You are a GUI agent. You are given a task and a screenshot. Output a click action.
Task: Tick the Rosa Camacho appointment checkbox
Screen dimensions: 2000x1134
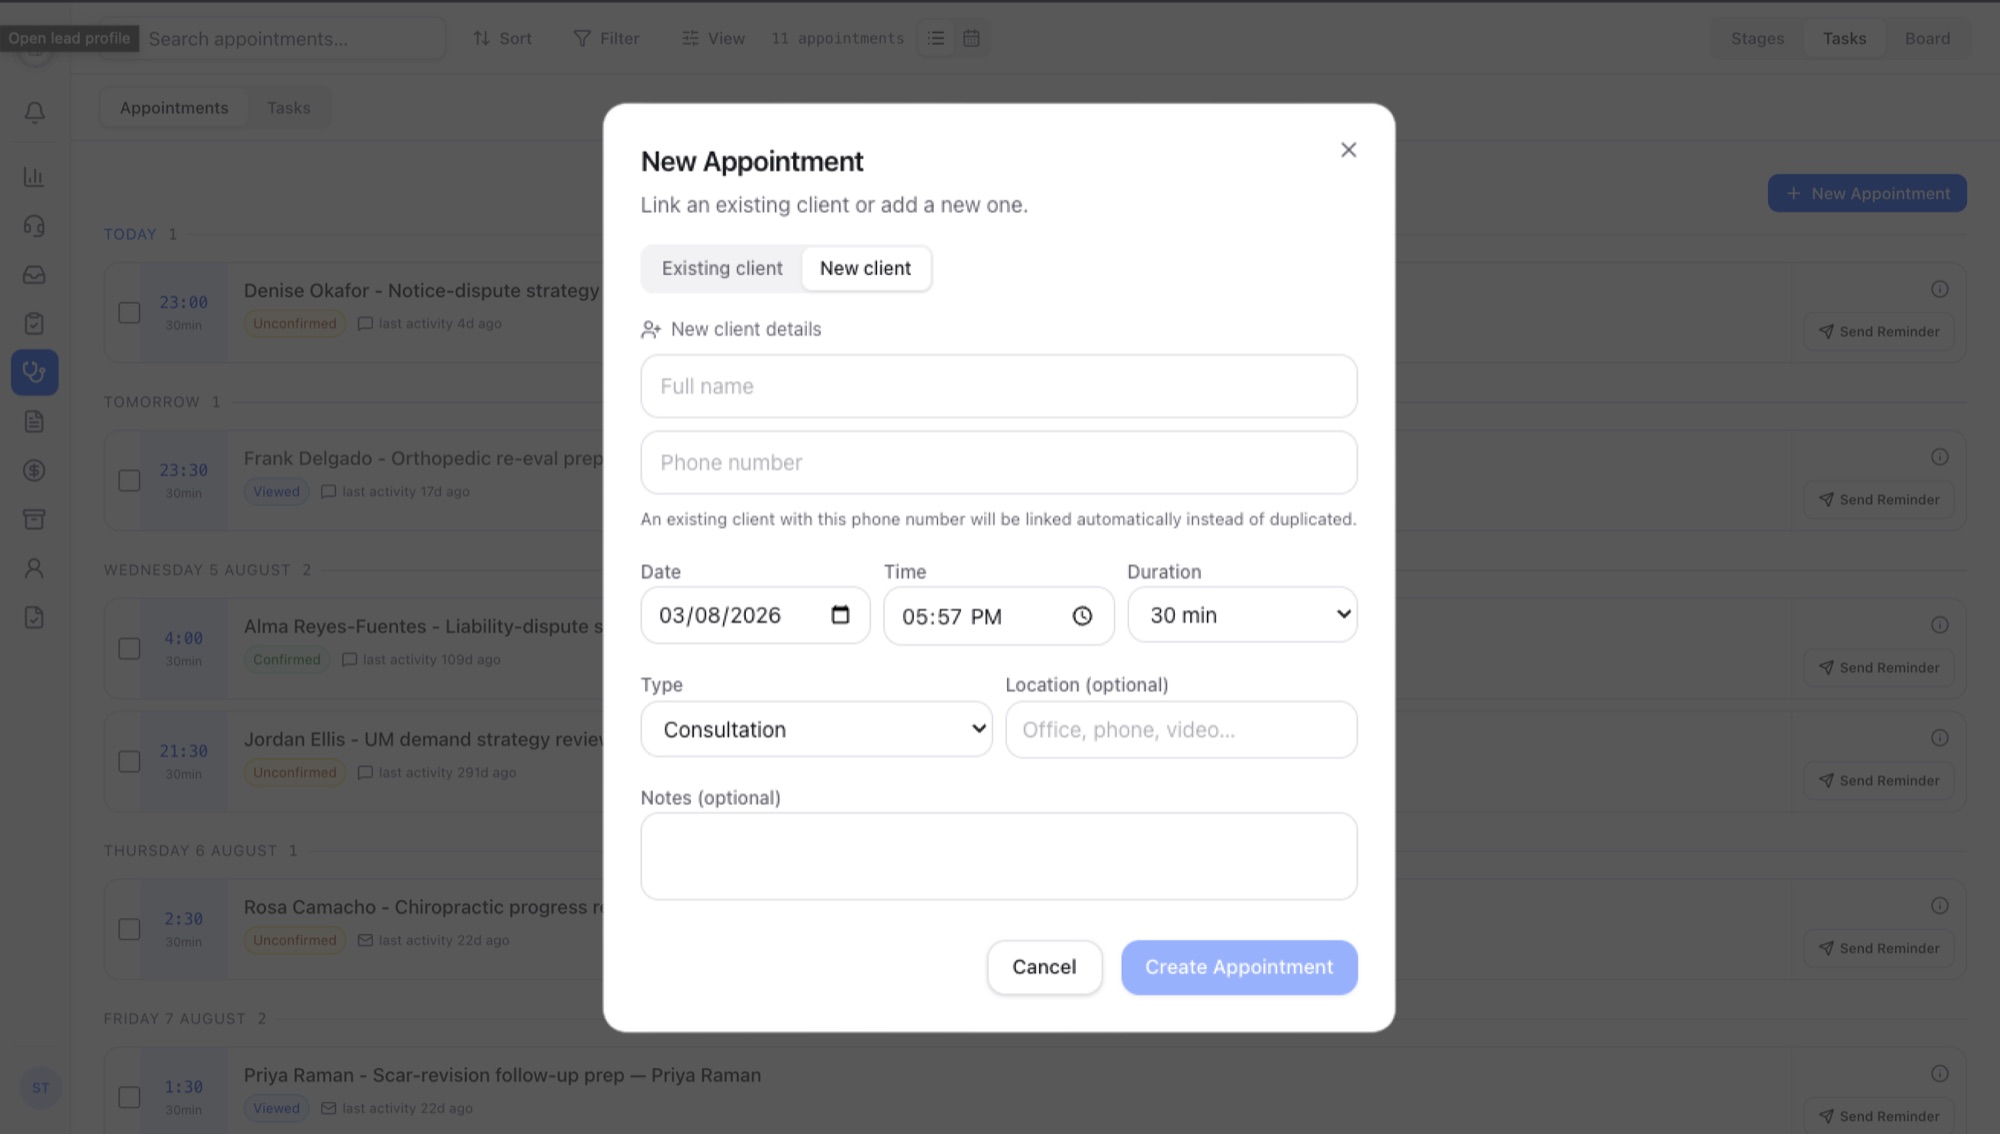[x=129, y=929]
